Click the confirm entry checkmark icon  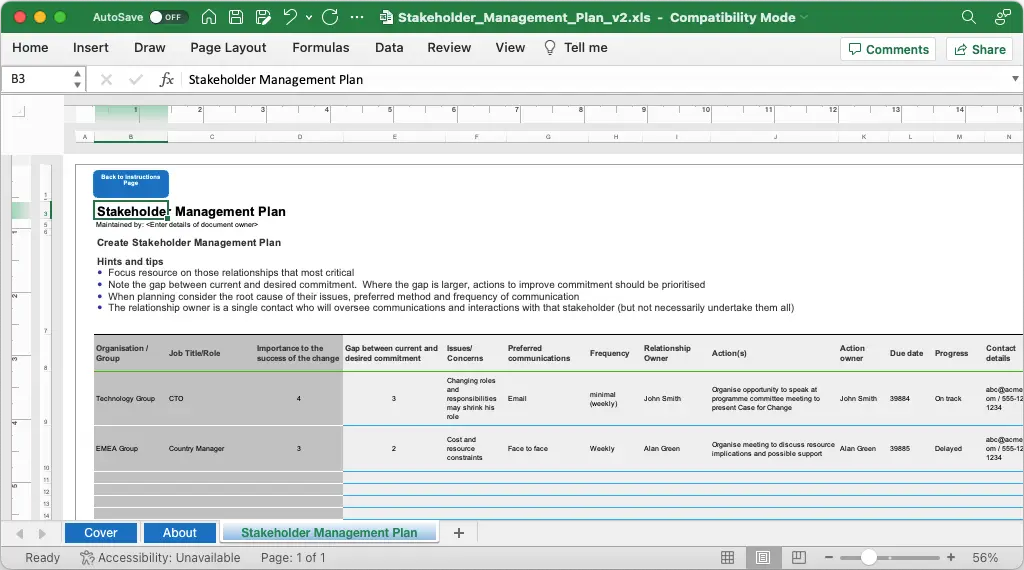click(x=136, y=80)
